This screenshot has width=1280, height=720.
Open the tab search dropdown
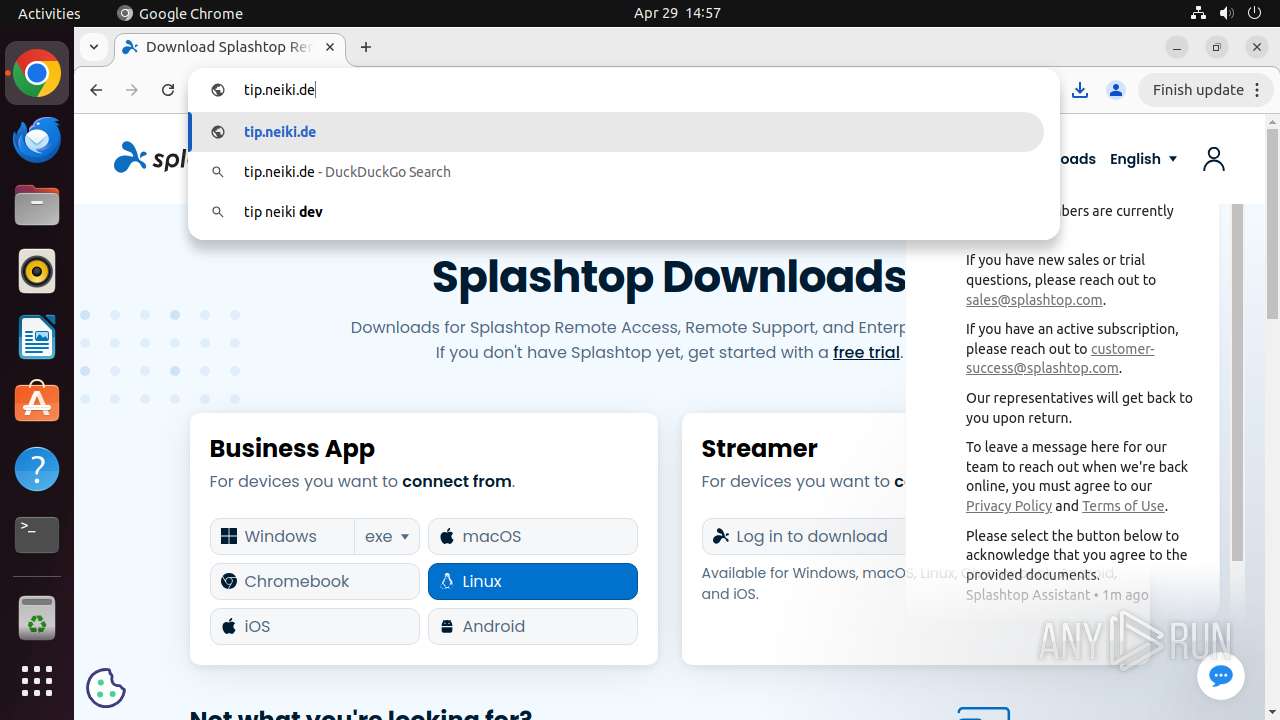93,46
